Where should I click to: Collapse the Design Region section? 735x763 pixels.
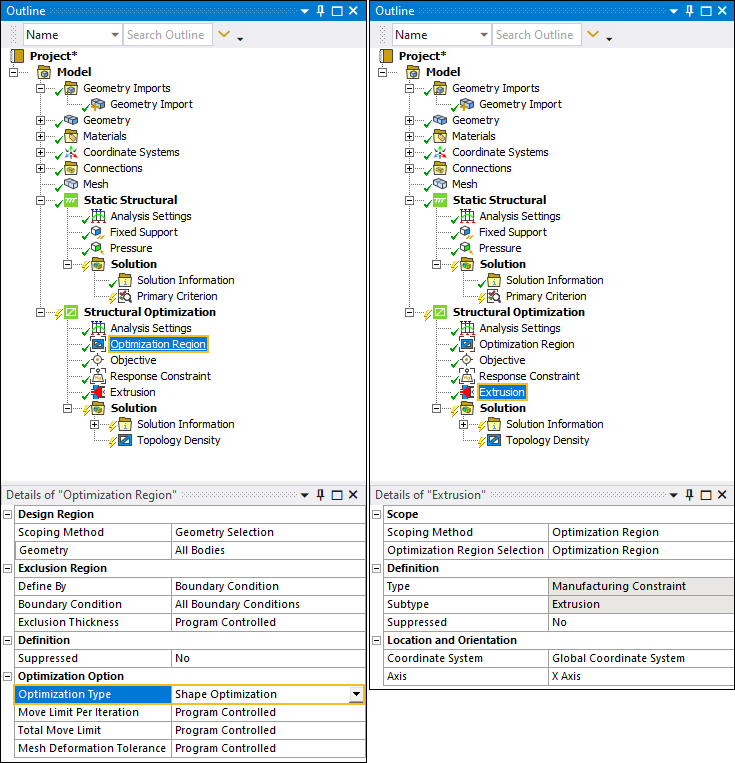coord(9,514)
